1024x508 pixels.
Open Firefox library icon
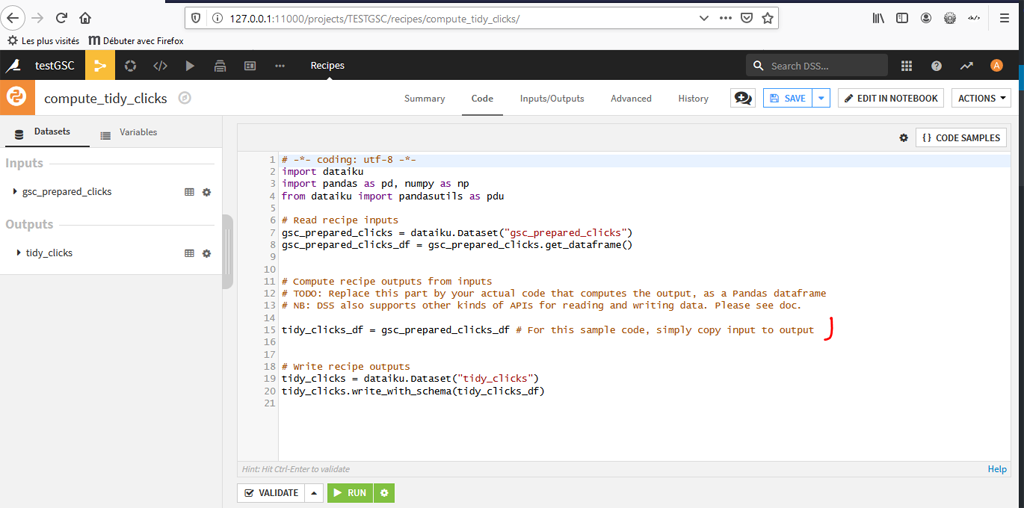(x=878, y=18)
